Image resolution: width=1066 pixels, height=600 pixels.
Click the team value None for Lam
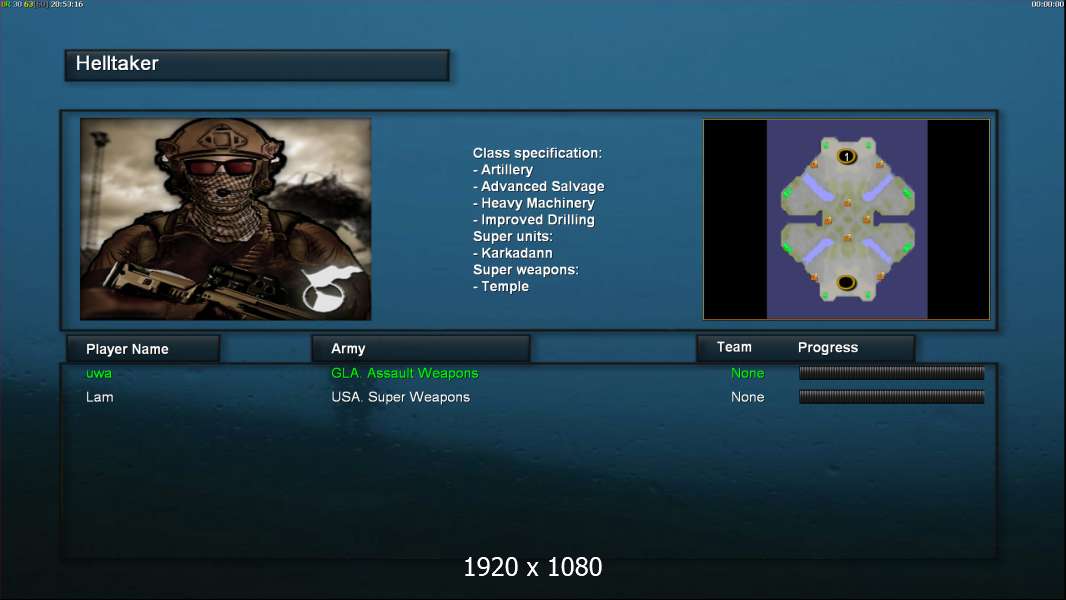coord(747,397)
